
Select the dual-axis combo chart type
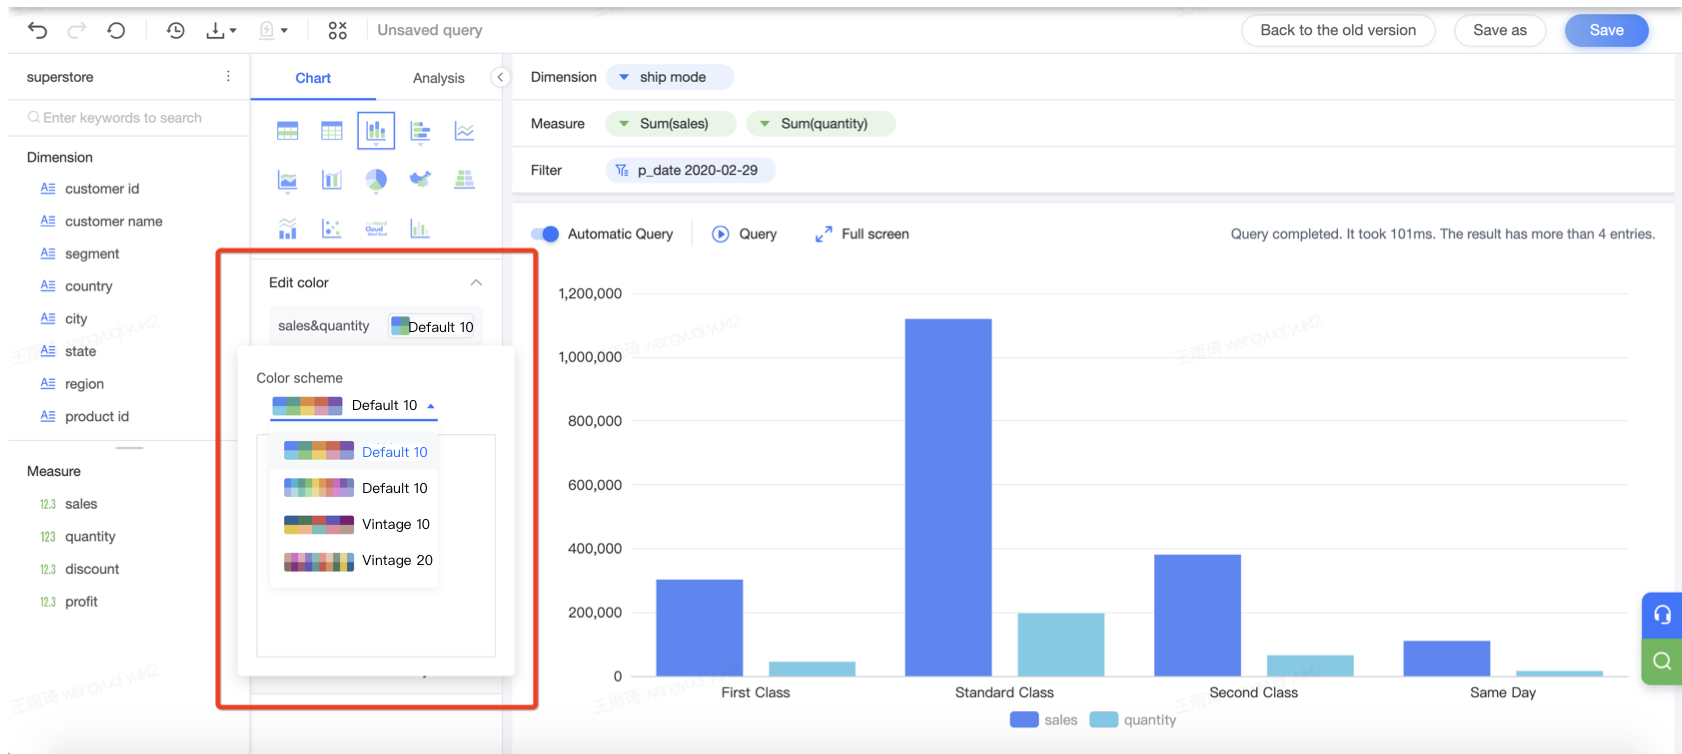[x=332, y=180]
